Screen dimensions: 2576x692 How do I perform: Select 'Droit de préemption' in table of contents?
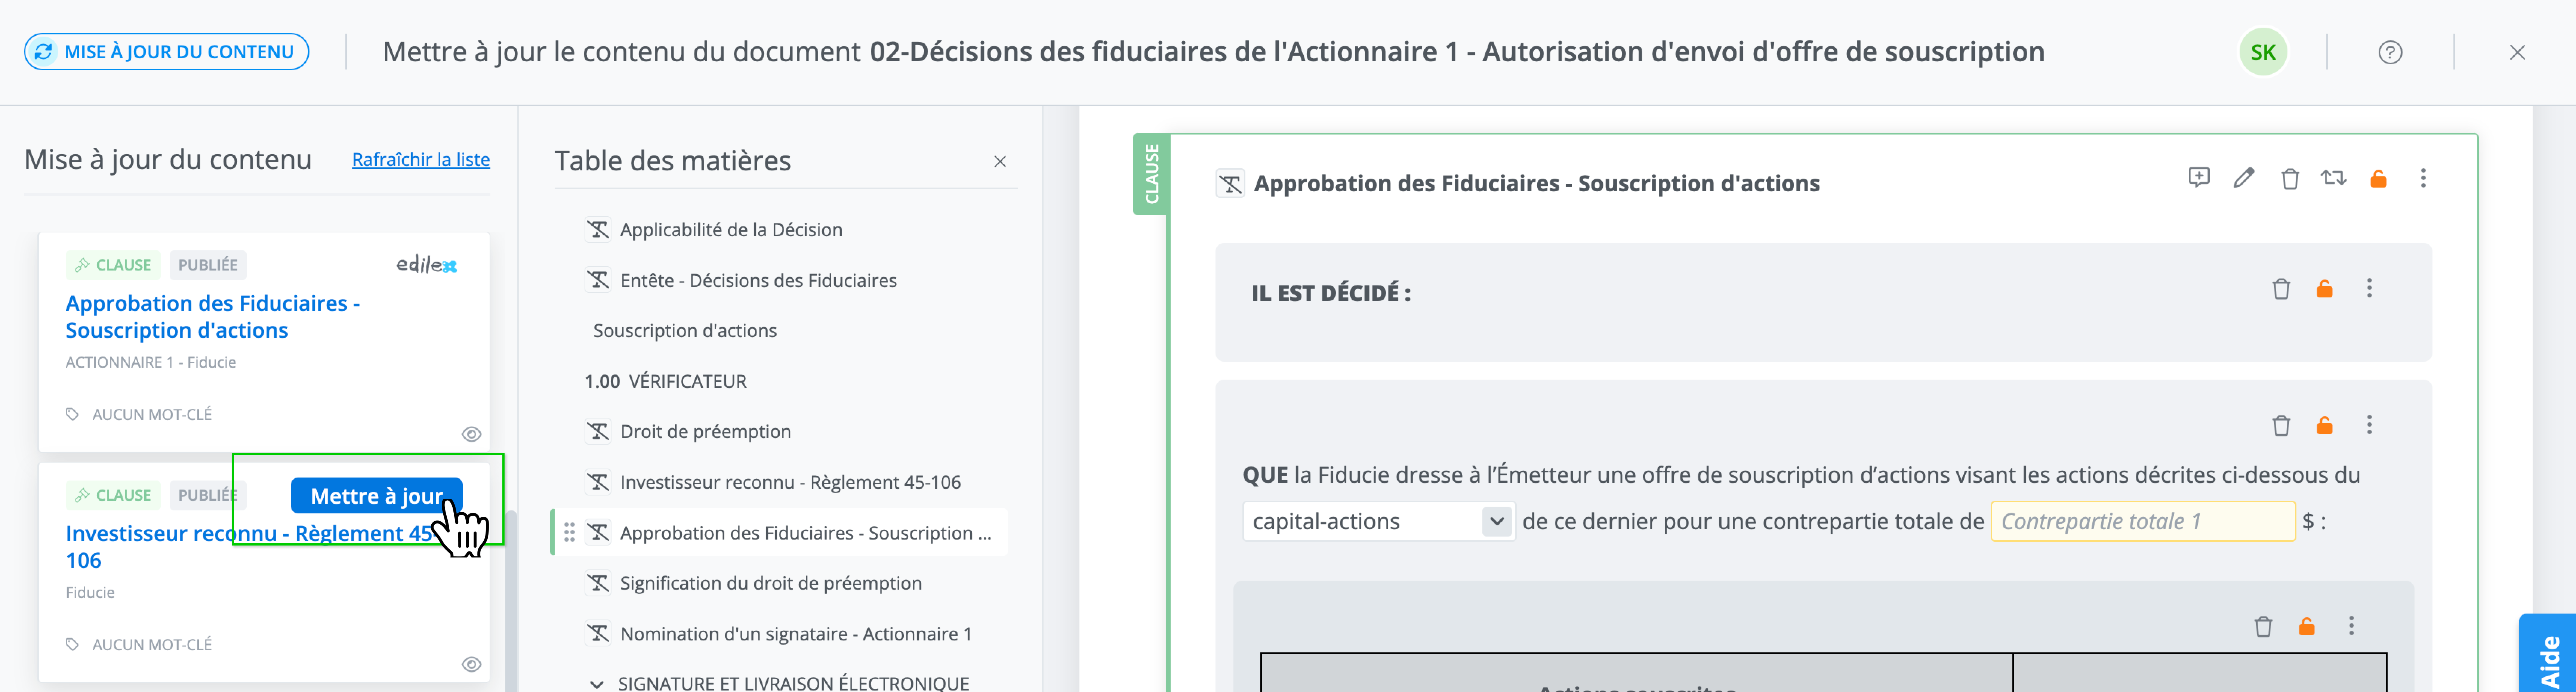(x=705, y=431)
